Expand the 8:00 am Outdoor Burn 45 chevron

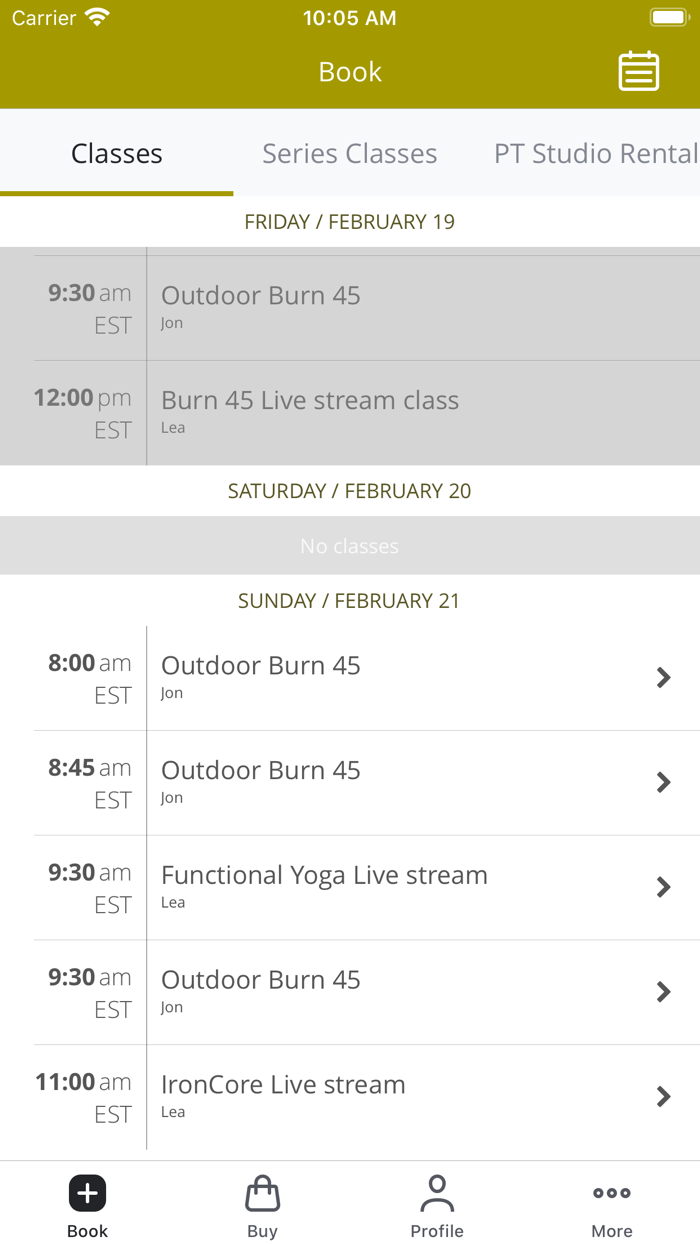[663, 678]
